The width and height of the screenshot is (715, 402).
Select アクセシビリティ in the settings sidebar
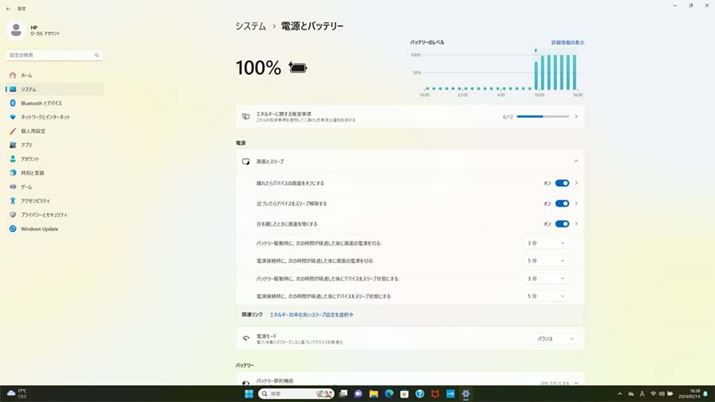(36, 201)
